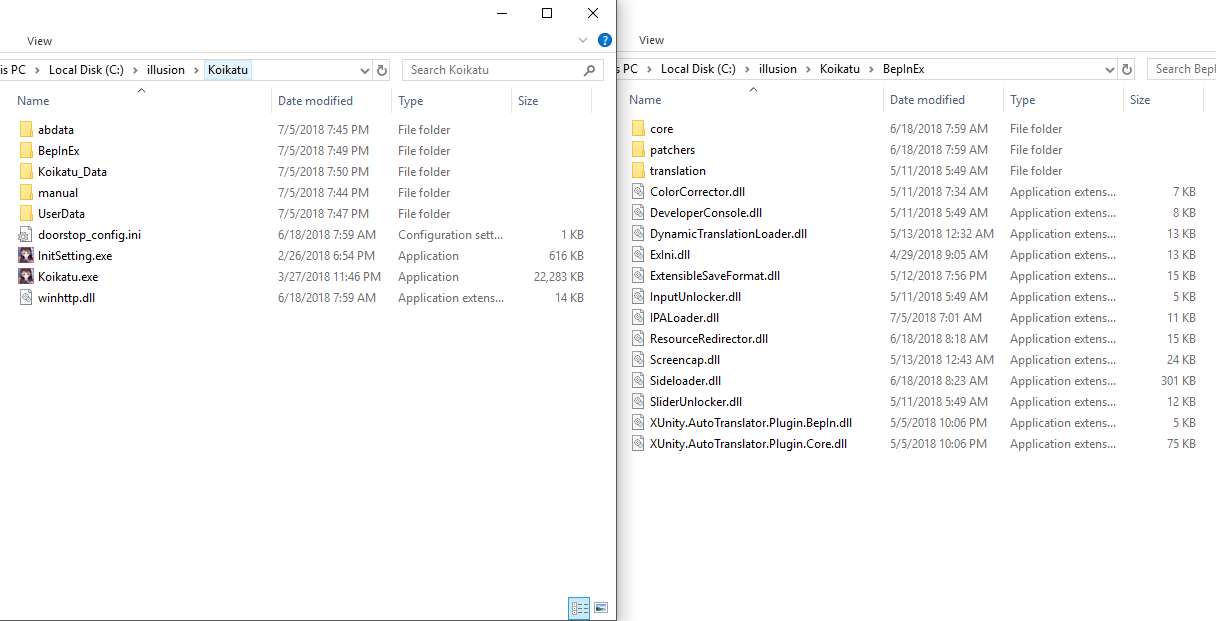Open the BepInEx folder icon in left window

[x=26, y=151]
